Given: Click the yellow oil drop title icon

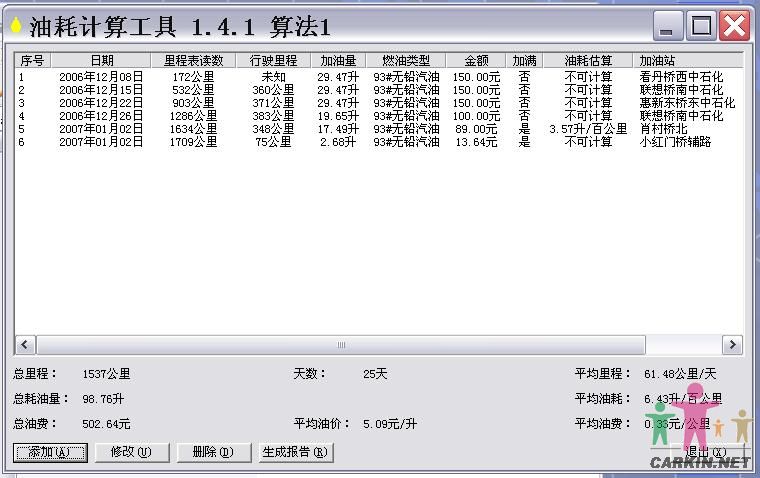Looking at the screenshot, I should 15,25.
